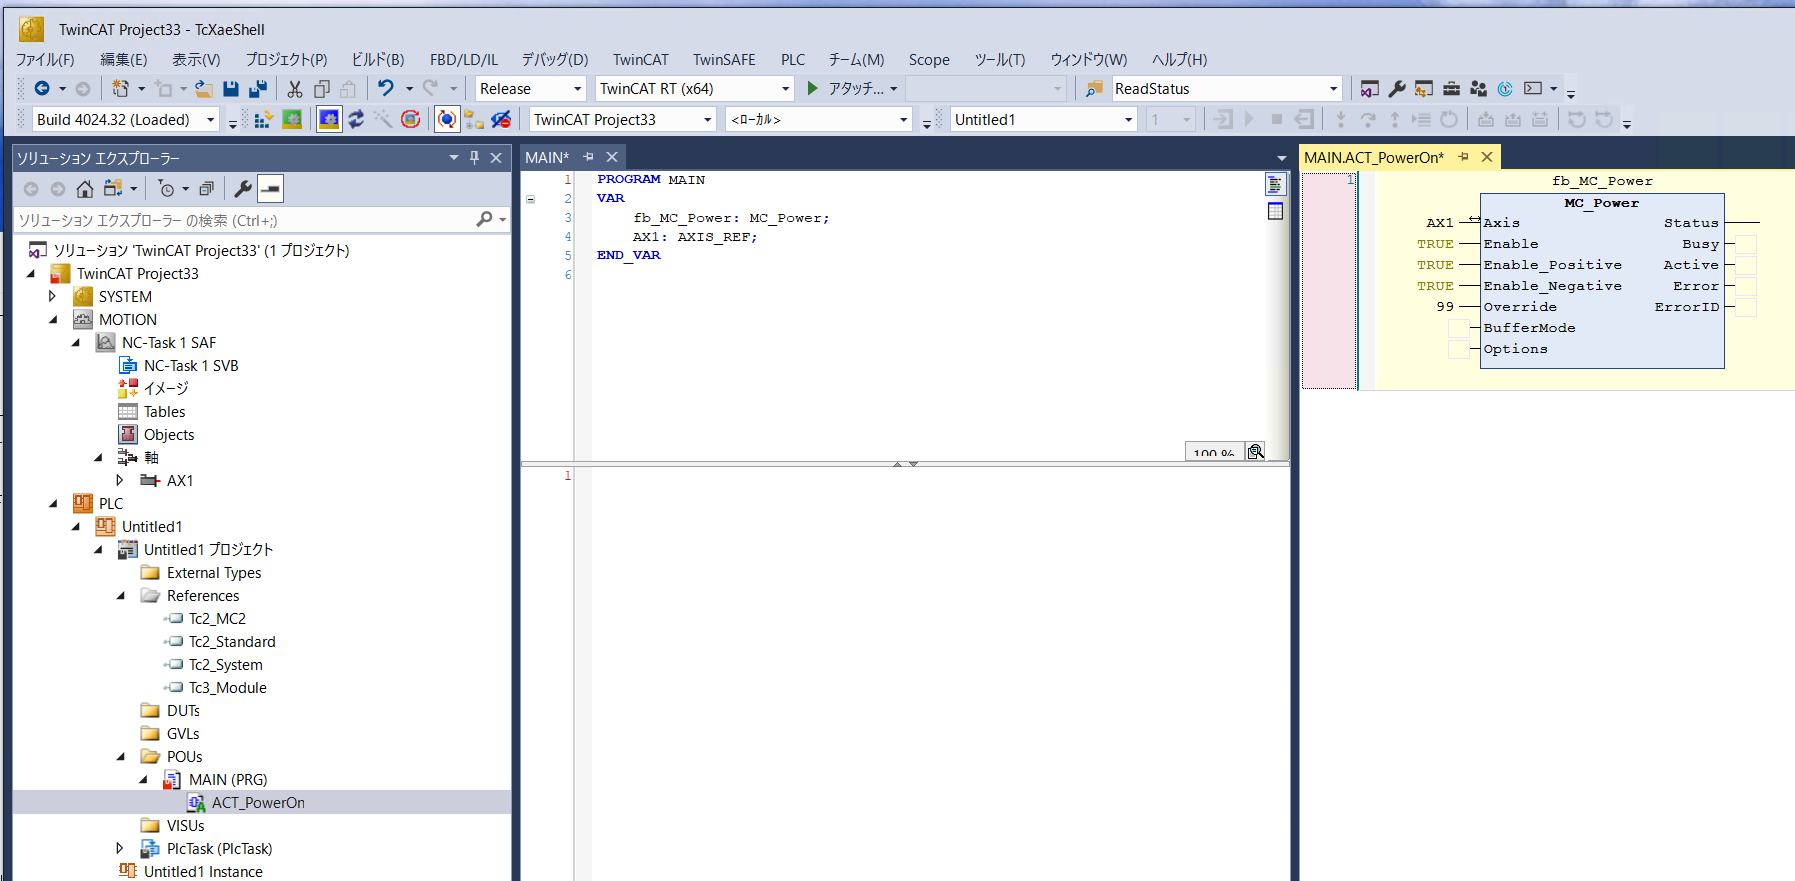This screenshot has height=881, width=1795.
Task: Click Restart TwinCAT Run Mode icon
Action: tap(292, 120)
